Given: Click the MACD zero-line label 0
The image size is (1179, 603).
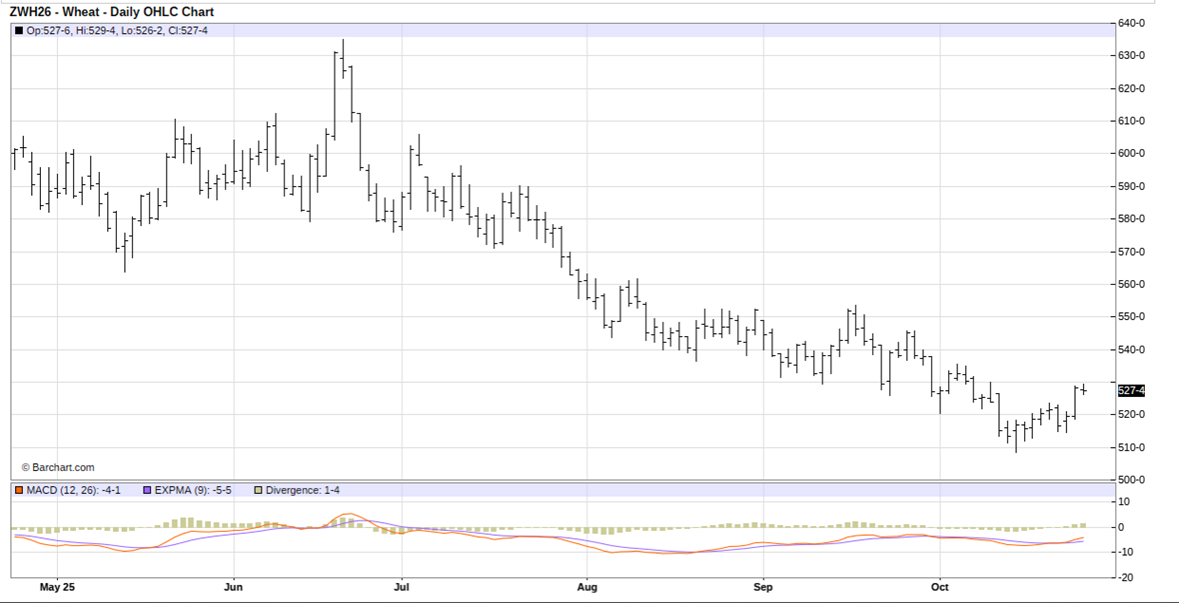Looking at the screenshot, I should click(x=1121, y=527).
